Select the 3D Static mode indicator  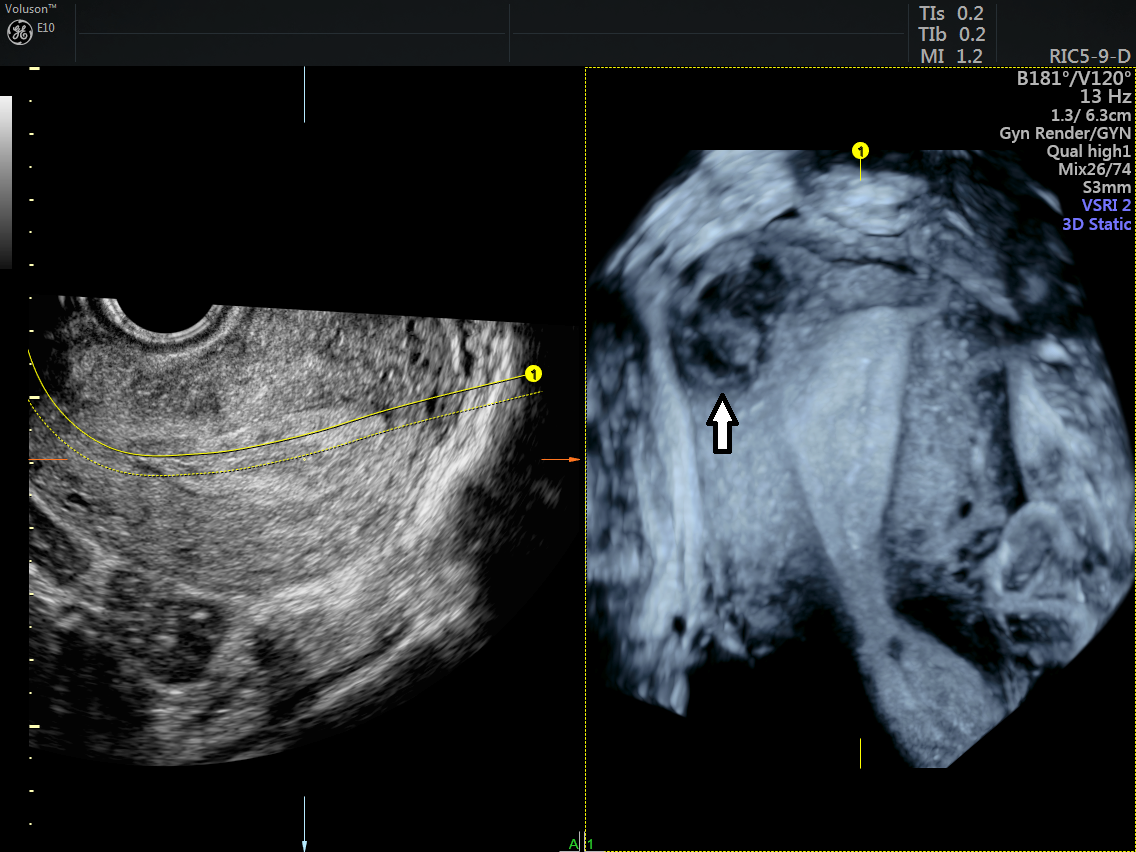coord(1095,224)
